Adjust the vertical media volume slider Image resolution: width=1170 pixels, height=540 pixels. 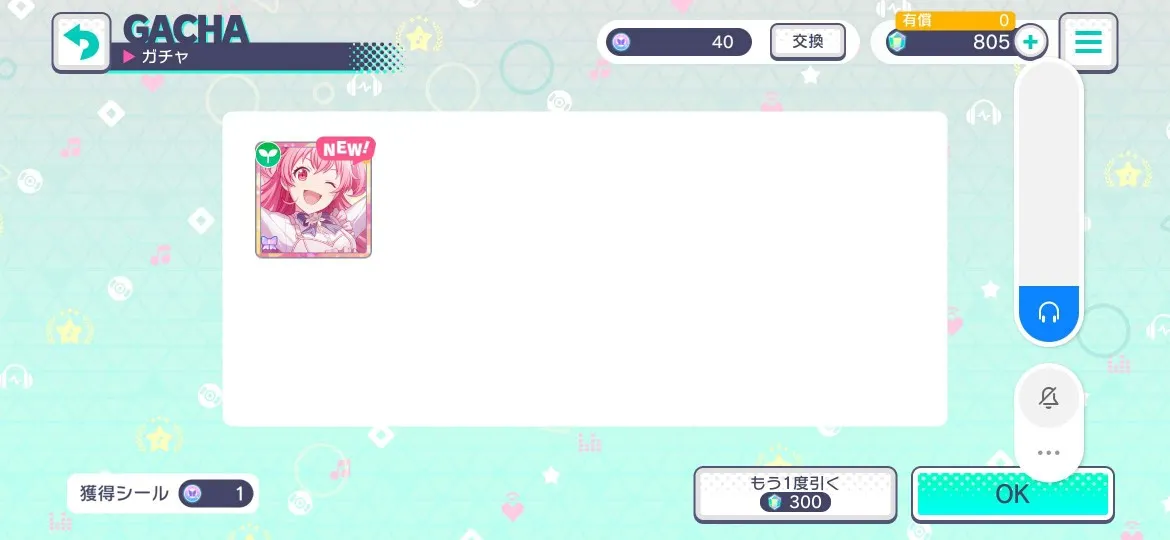[1048, 201]
